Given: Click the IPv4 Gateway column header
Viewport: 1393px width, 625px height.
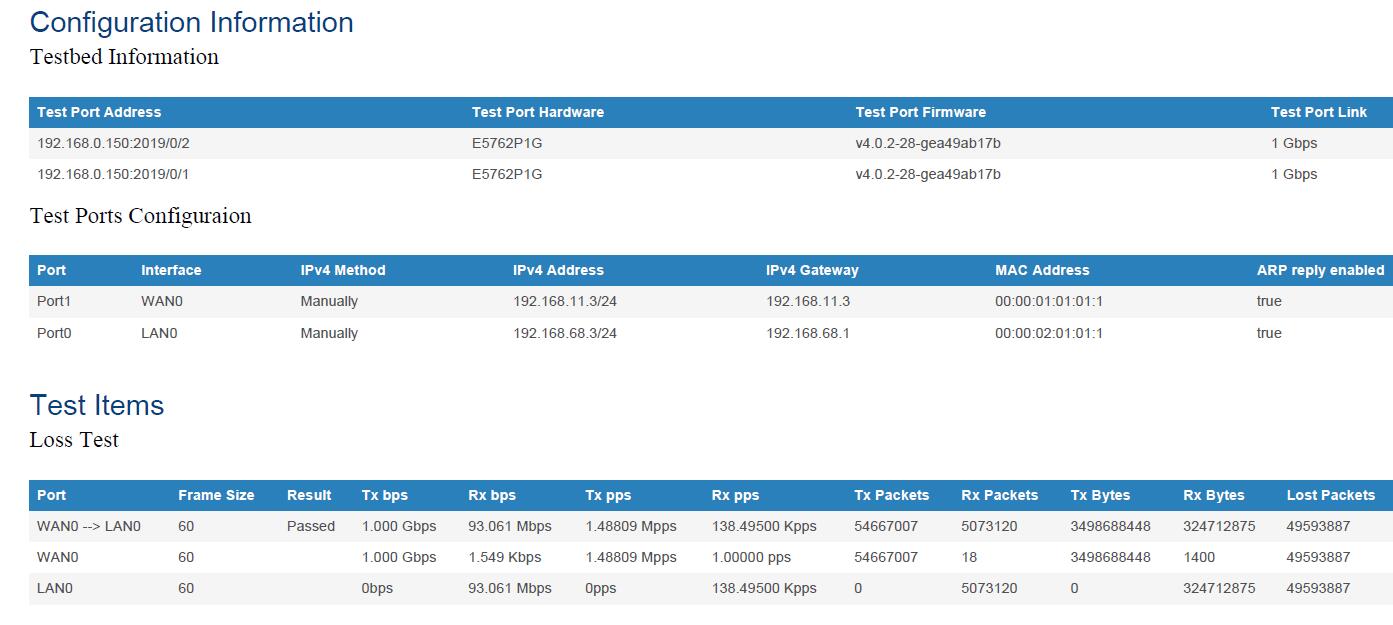Looking at the screenshot, I should 812,270.
